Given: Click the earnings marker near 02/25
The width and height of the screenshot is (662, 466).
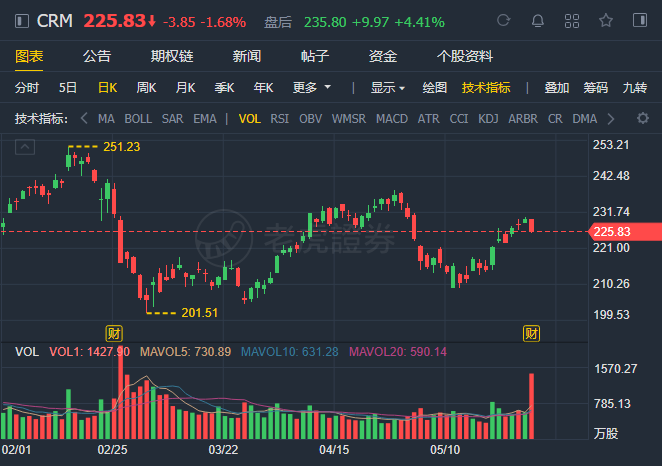Looking at the screenshot, I should (114, 333).
